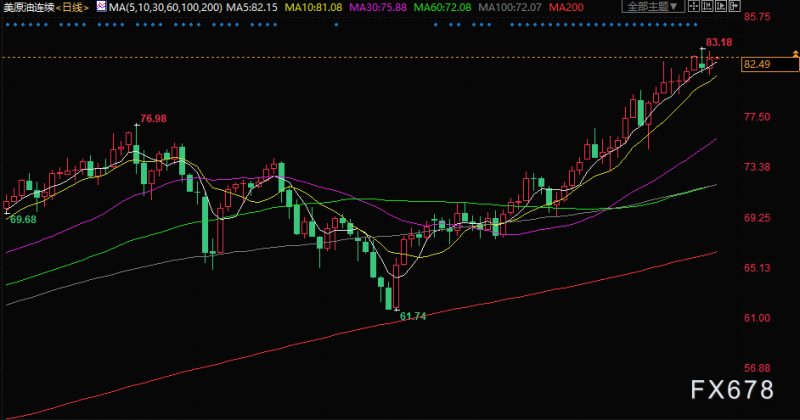
Task: Open the 全部主题 dropdown
Action: point(653,6)
